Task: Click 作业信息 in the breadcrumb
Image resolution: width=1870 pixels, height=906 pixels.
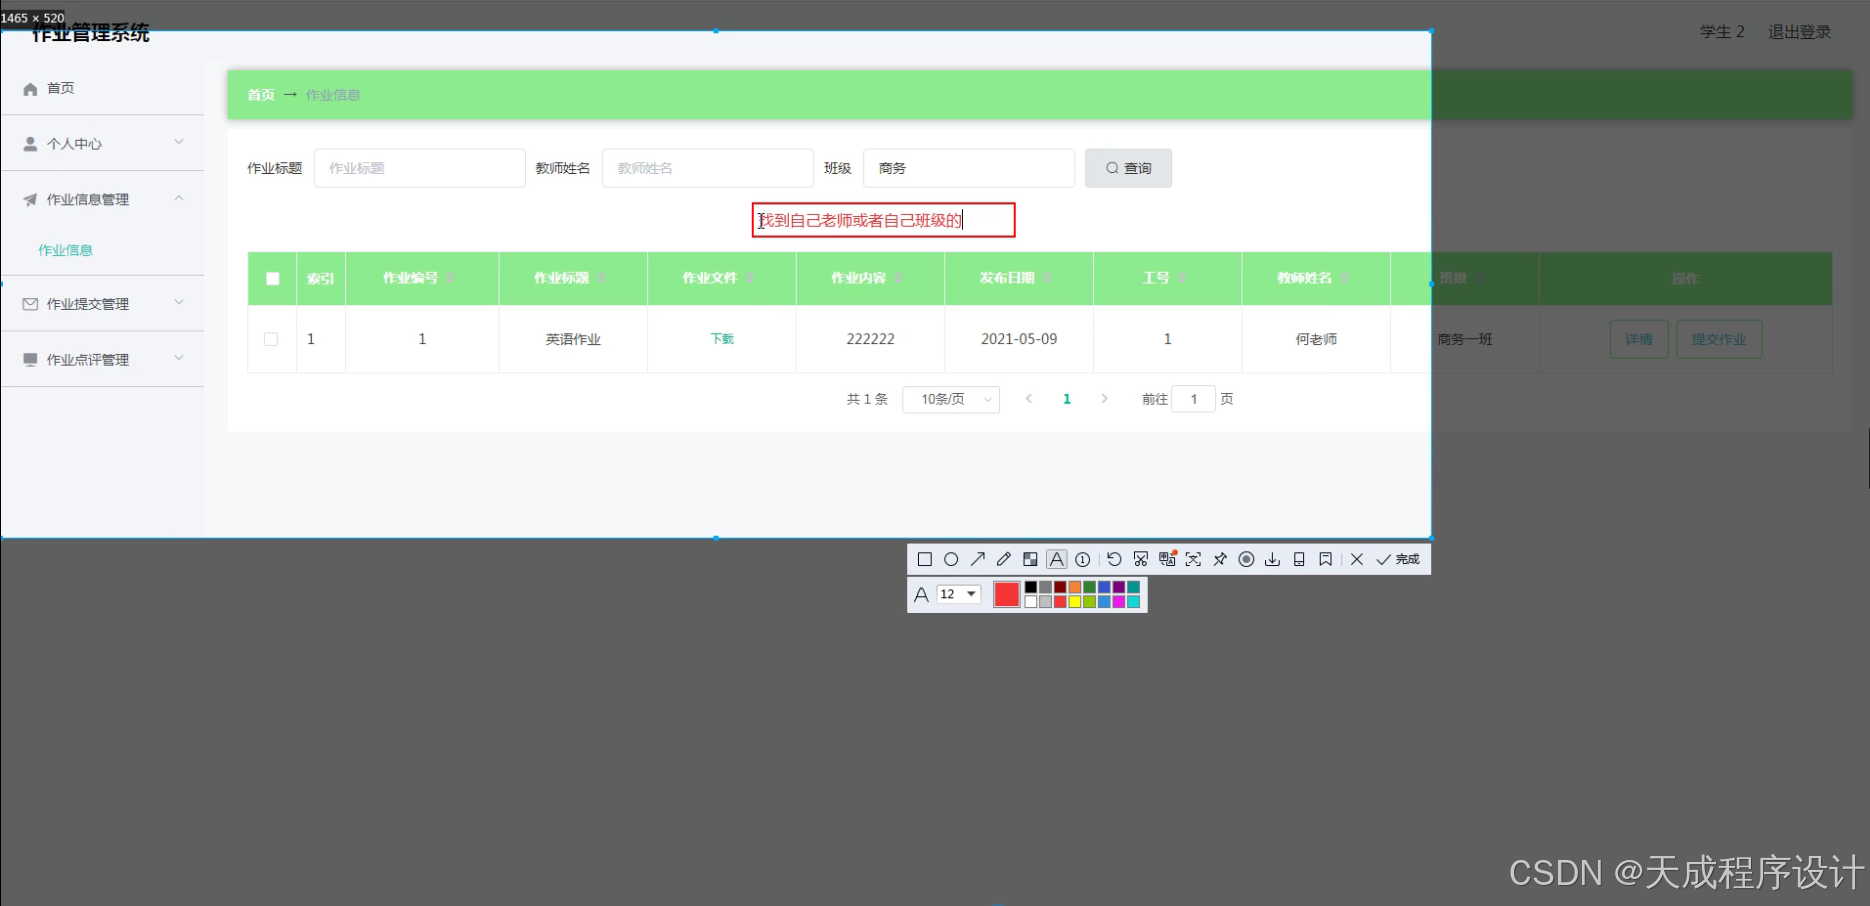Action: pos(333,95)
